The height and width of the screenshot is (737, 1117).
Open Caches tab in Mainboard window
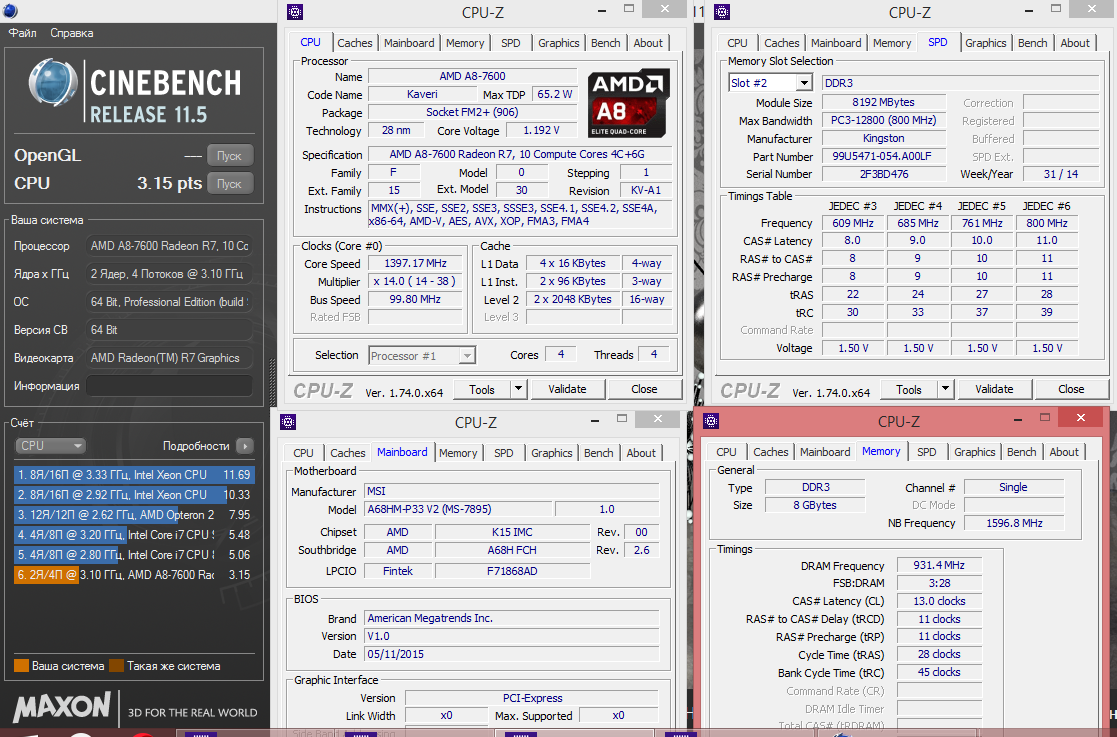[x=348, y=453]
